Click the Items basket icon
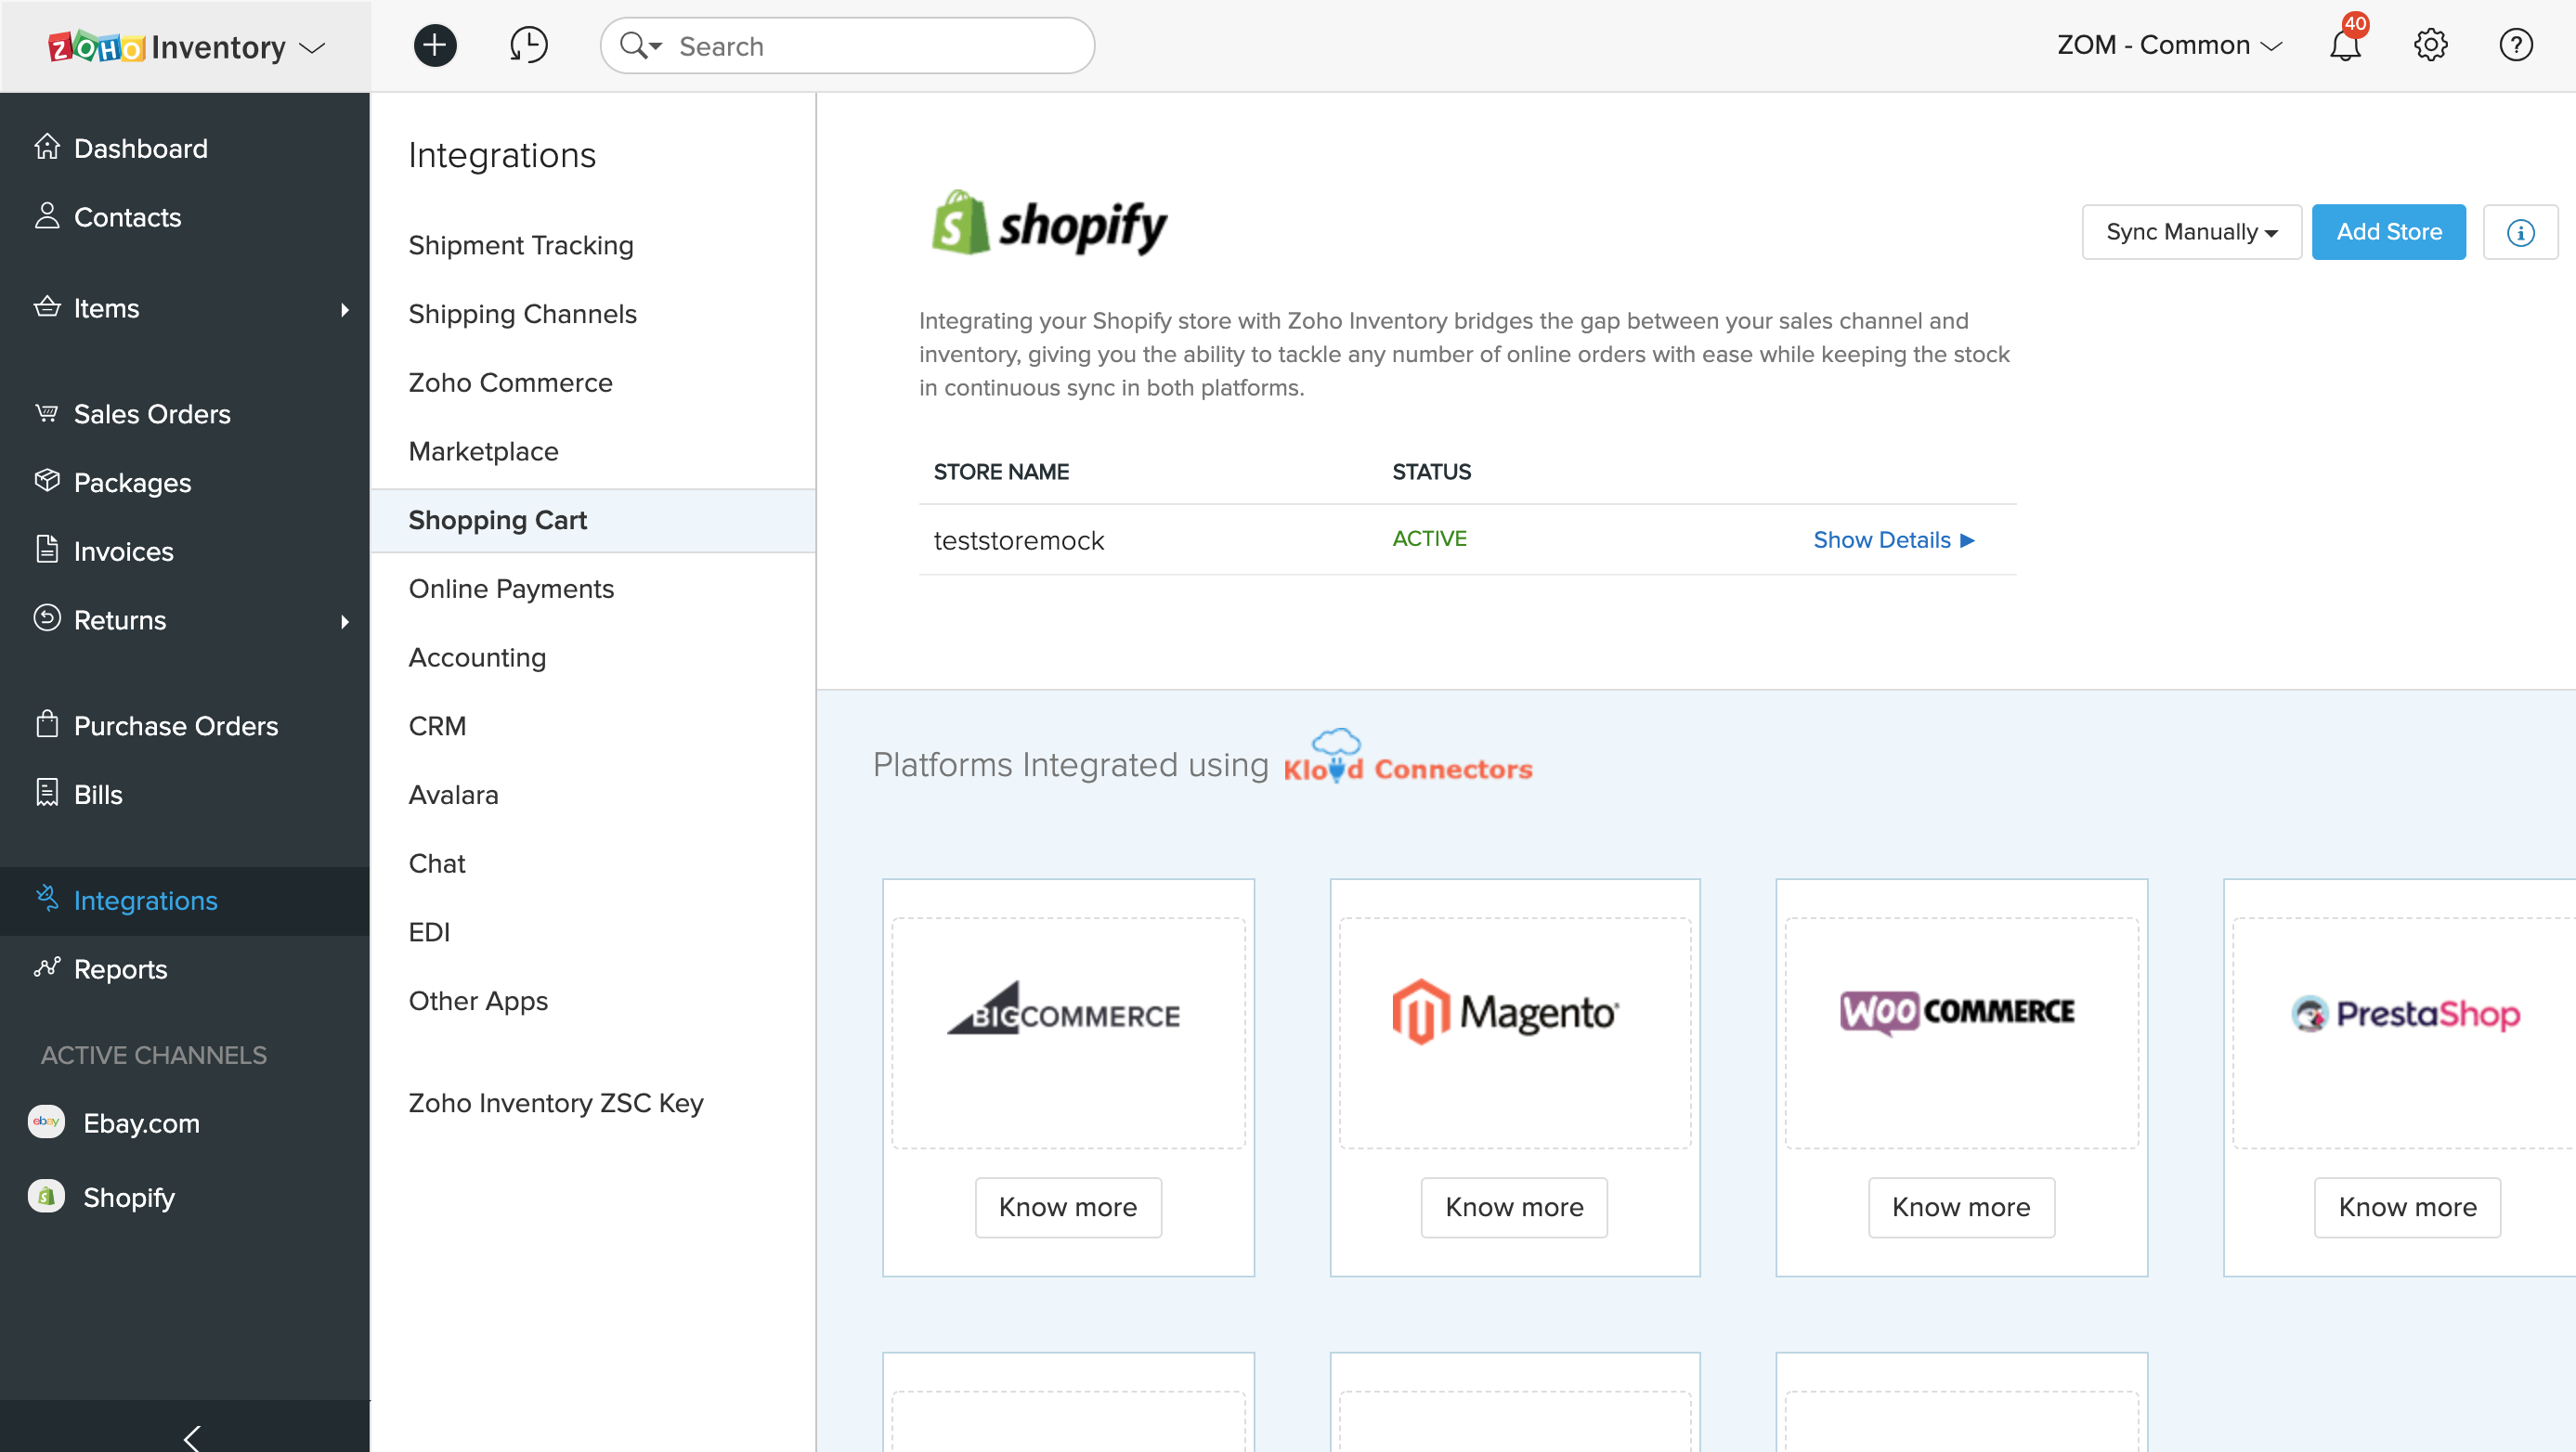 (47, 307)
